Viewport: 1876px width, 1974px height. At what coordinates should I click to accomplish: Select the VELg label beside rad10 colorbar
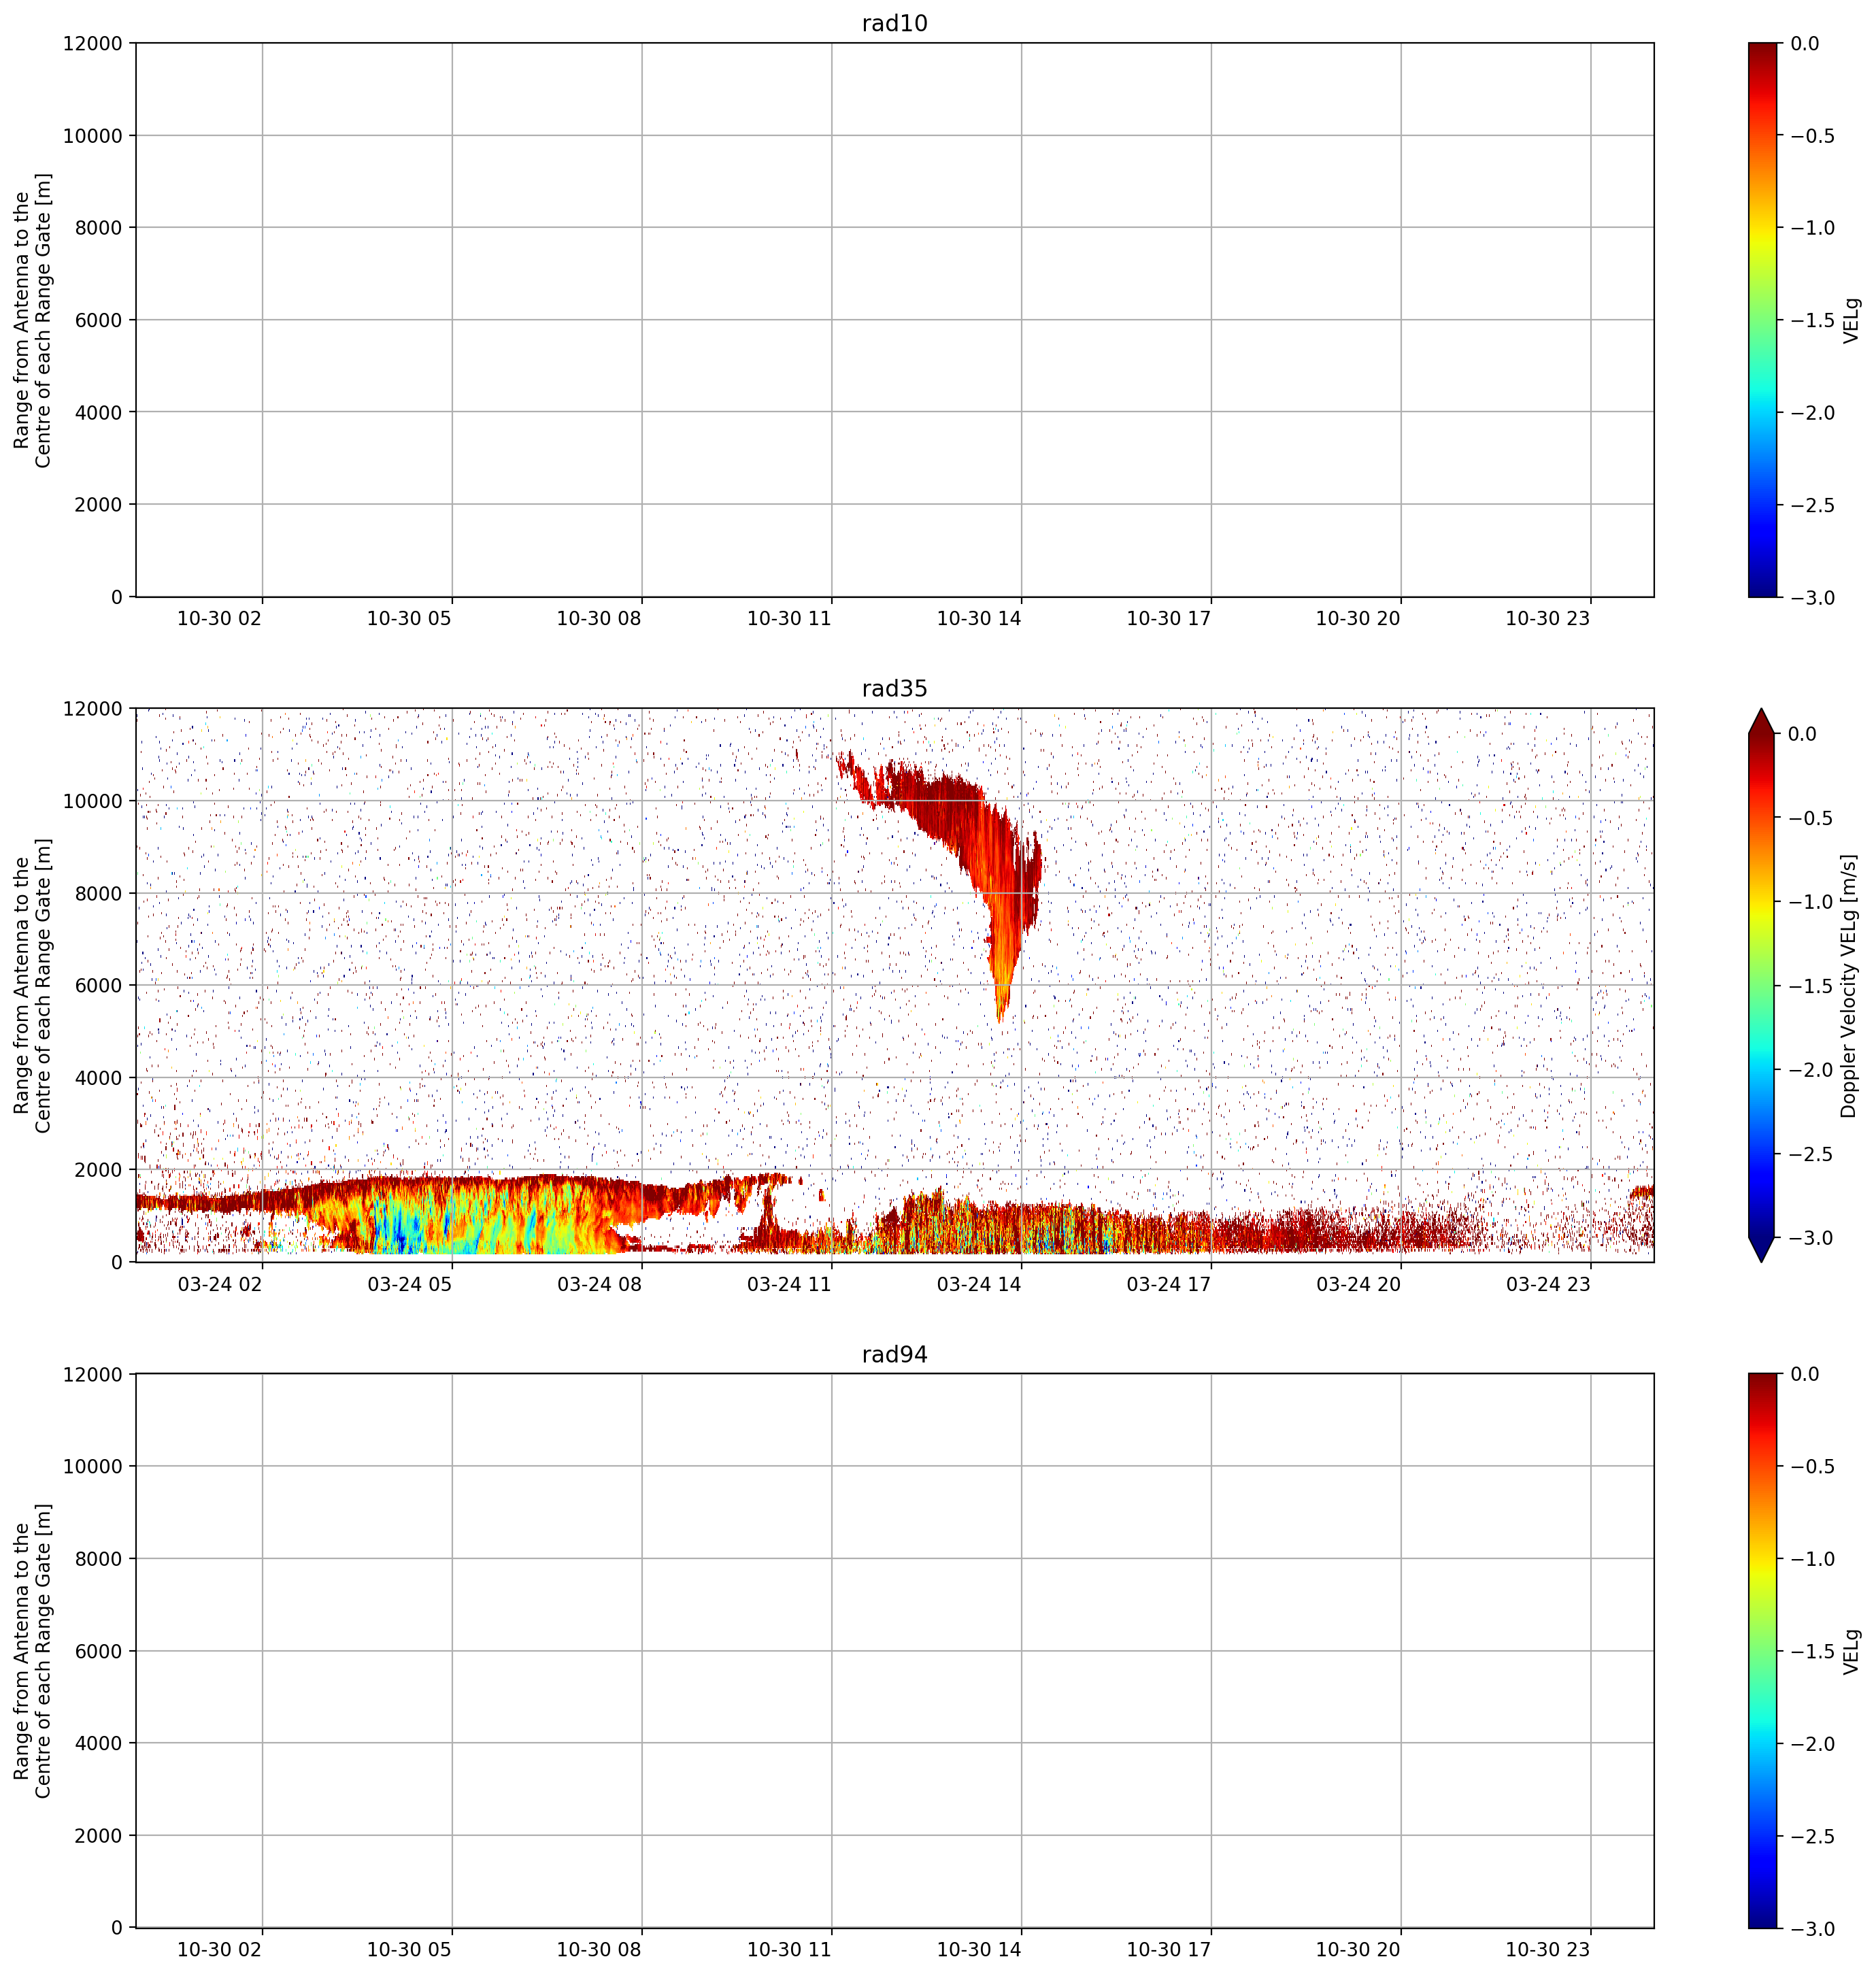pos(1852,320)
